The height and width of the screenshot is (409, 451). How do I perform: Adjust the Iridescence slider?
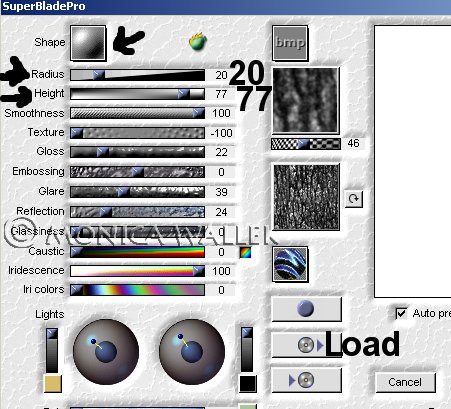[x=137, y=271]
